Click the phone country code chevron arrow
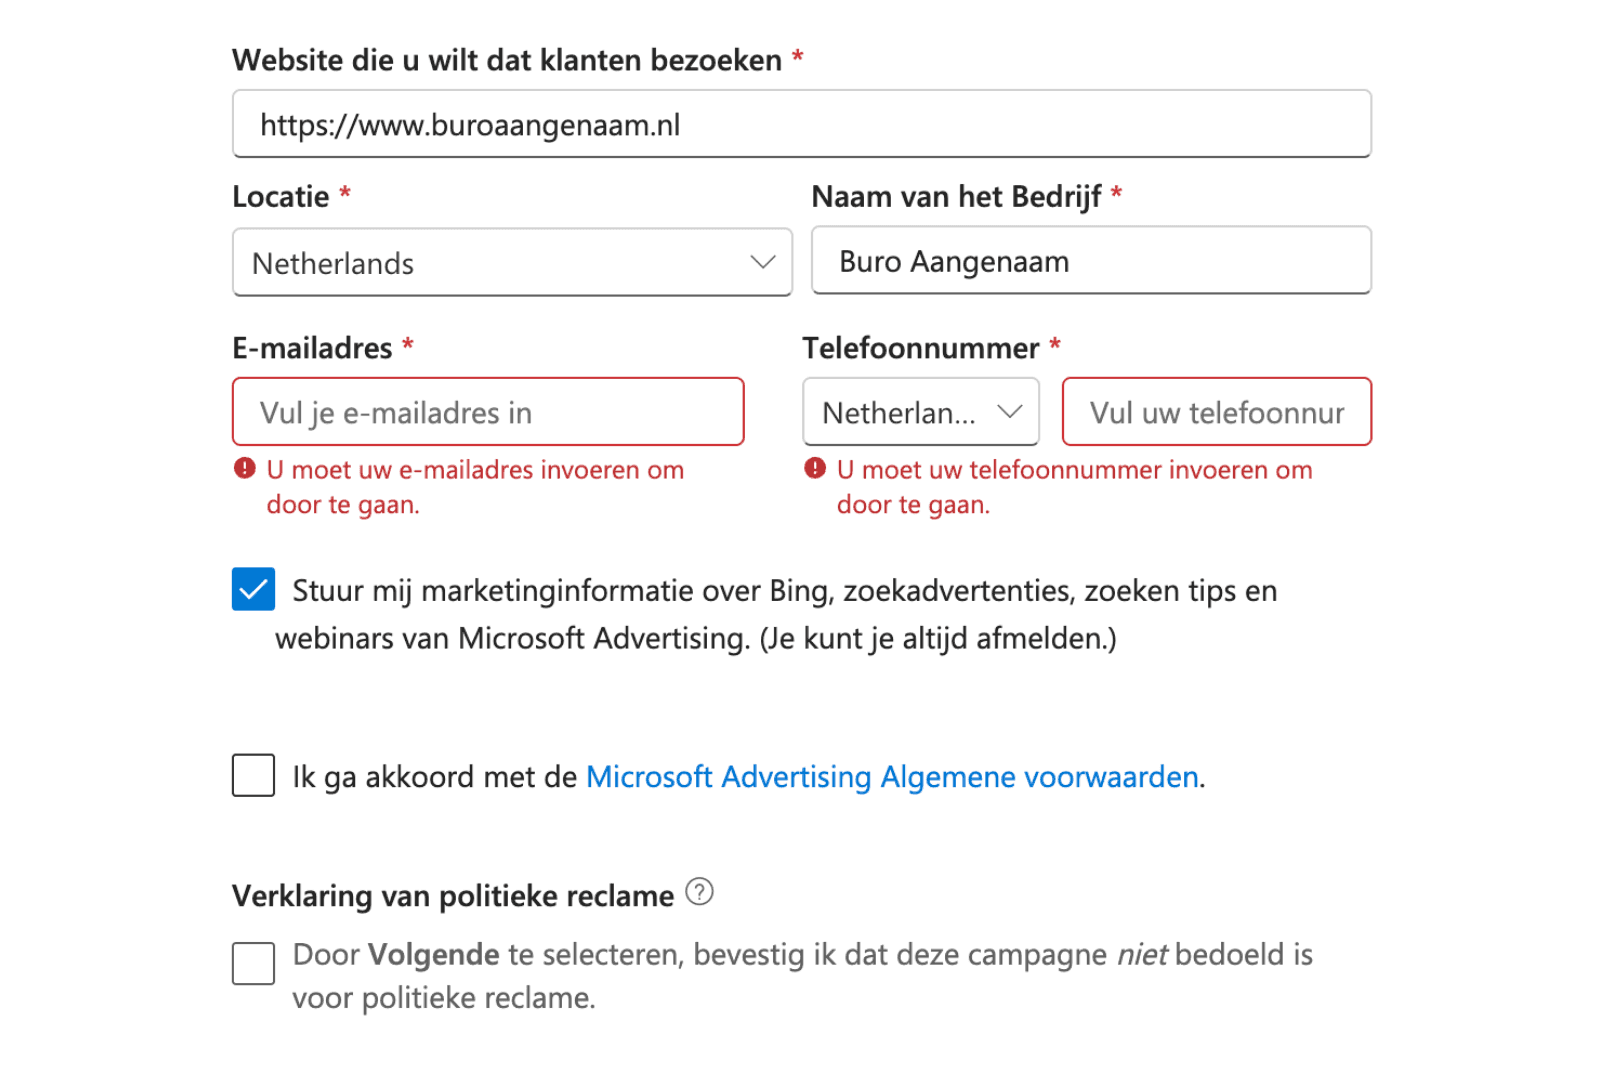 (1010, 411)
